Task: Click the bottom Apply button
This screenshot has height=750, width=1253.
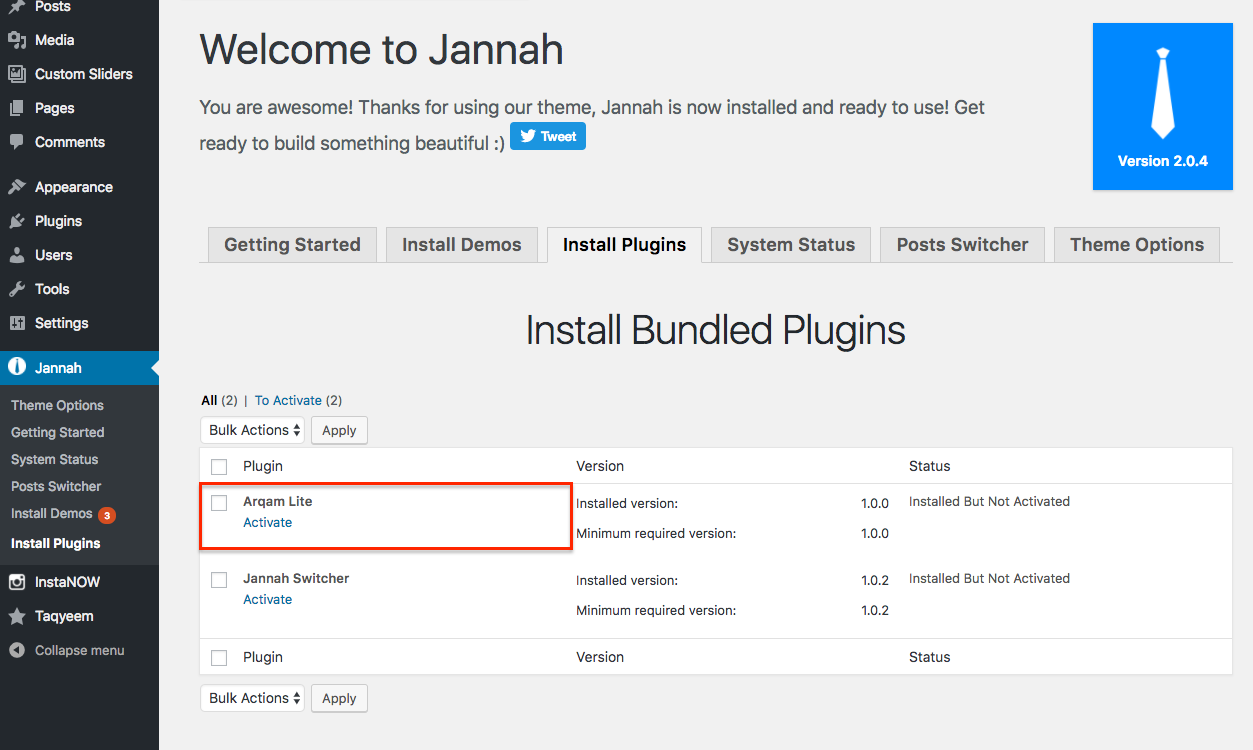Action: coord(339,698)
